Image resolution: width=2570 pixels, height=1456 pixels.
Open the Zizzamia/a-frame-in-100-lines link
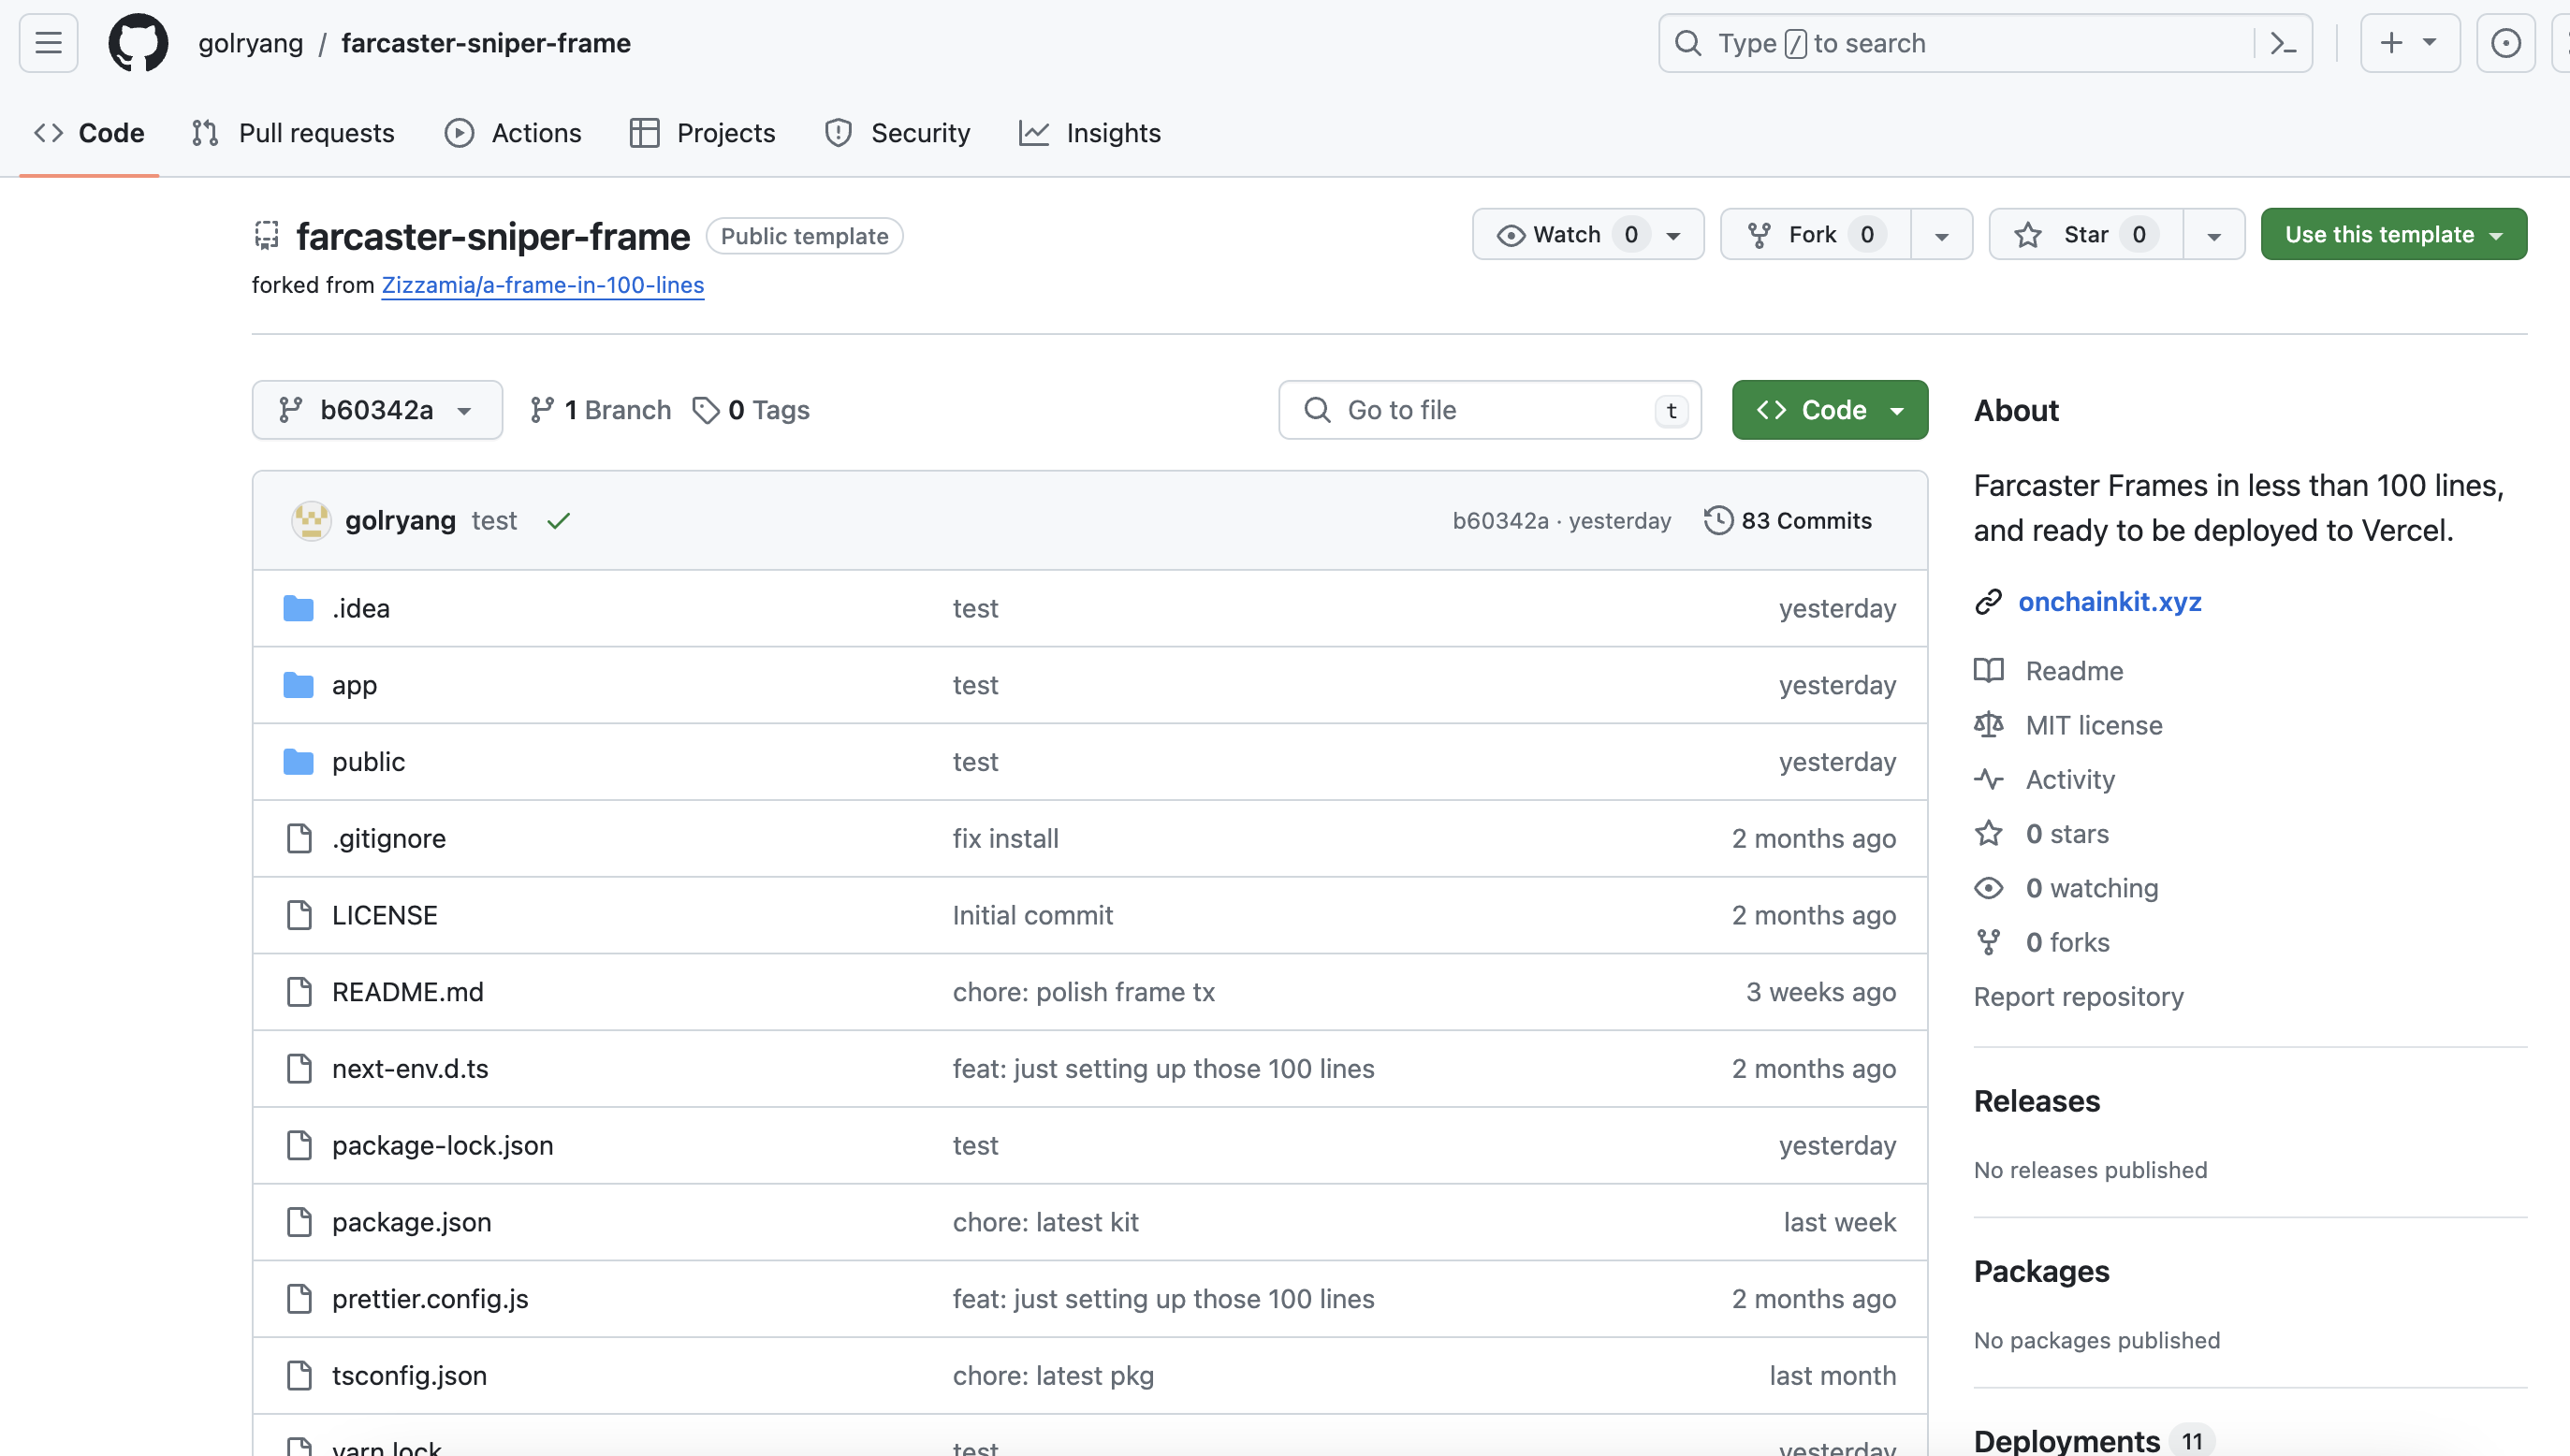543,285
